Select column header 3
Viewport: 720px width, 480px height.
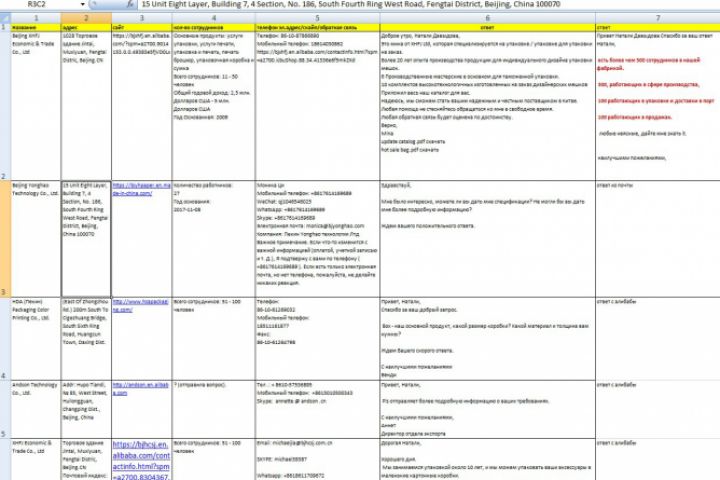(141, 18)
